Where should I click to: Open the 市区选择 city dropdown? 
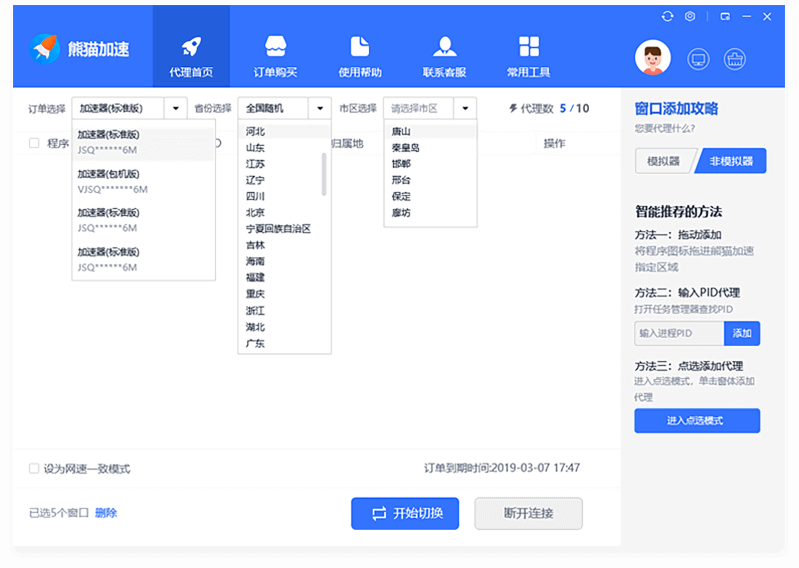(x=430, y=108)
